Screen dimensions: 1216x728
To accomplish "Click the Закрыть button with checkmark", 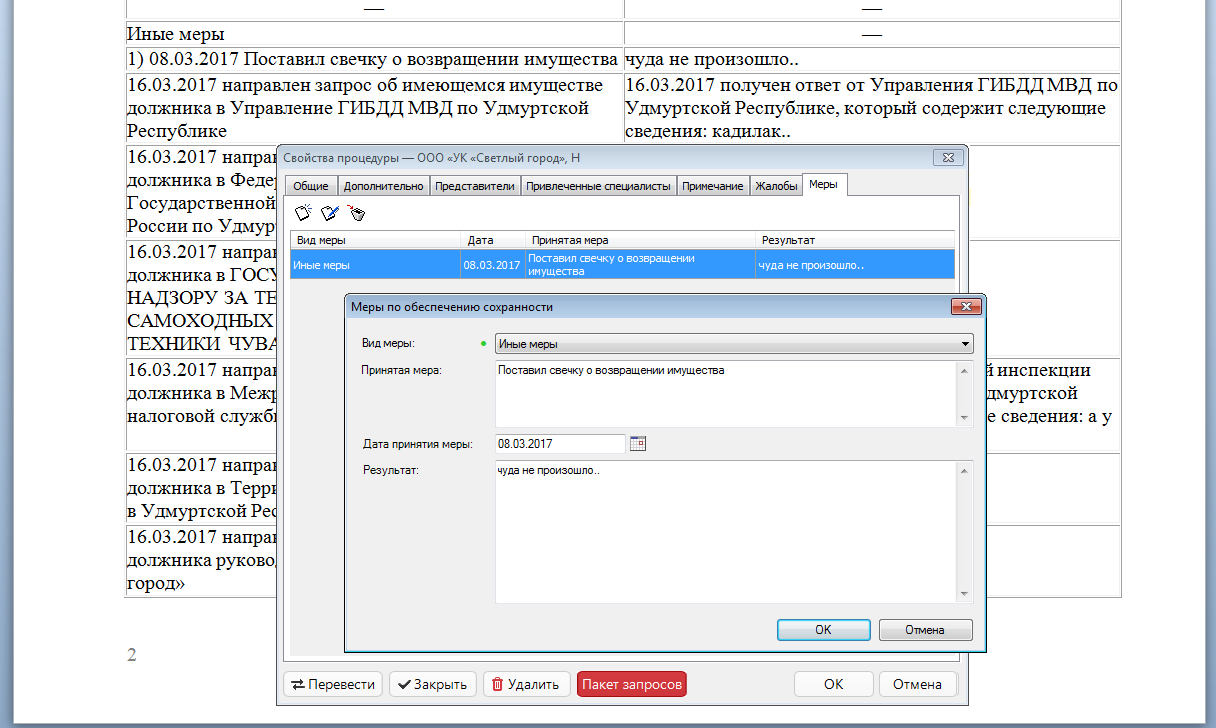I will click(432, 685).
